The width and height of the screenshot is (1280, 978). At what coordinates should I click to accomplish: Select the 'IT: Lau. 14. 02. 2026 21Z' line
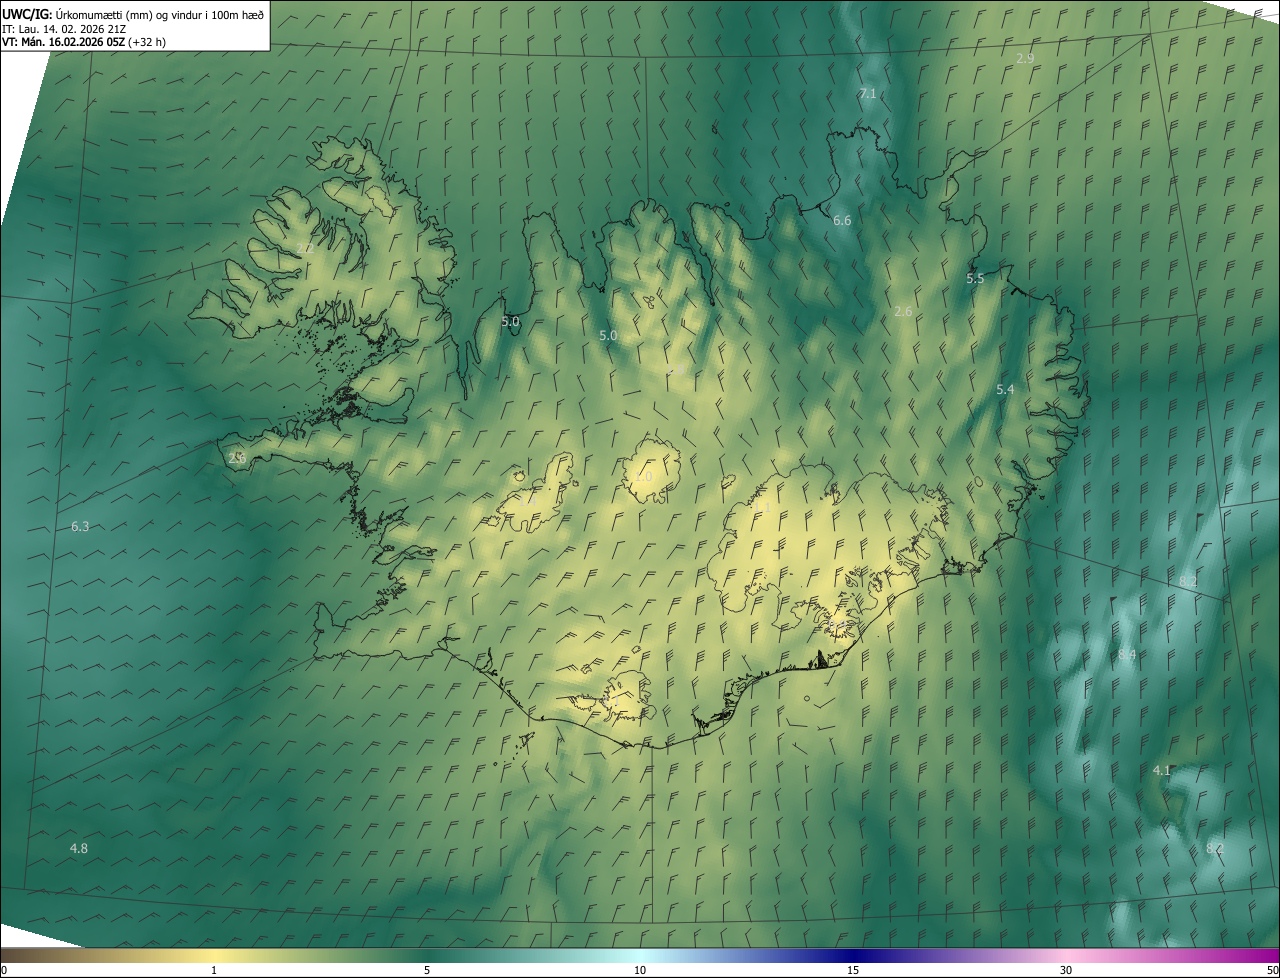[64, 28]
